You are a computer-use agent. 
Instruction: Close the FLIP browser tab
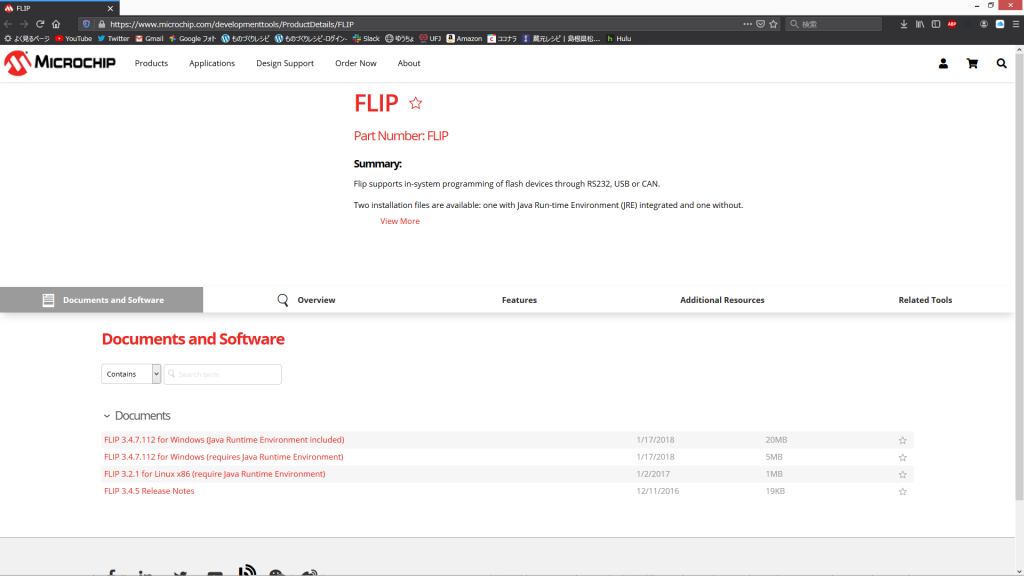[110, 8]
